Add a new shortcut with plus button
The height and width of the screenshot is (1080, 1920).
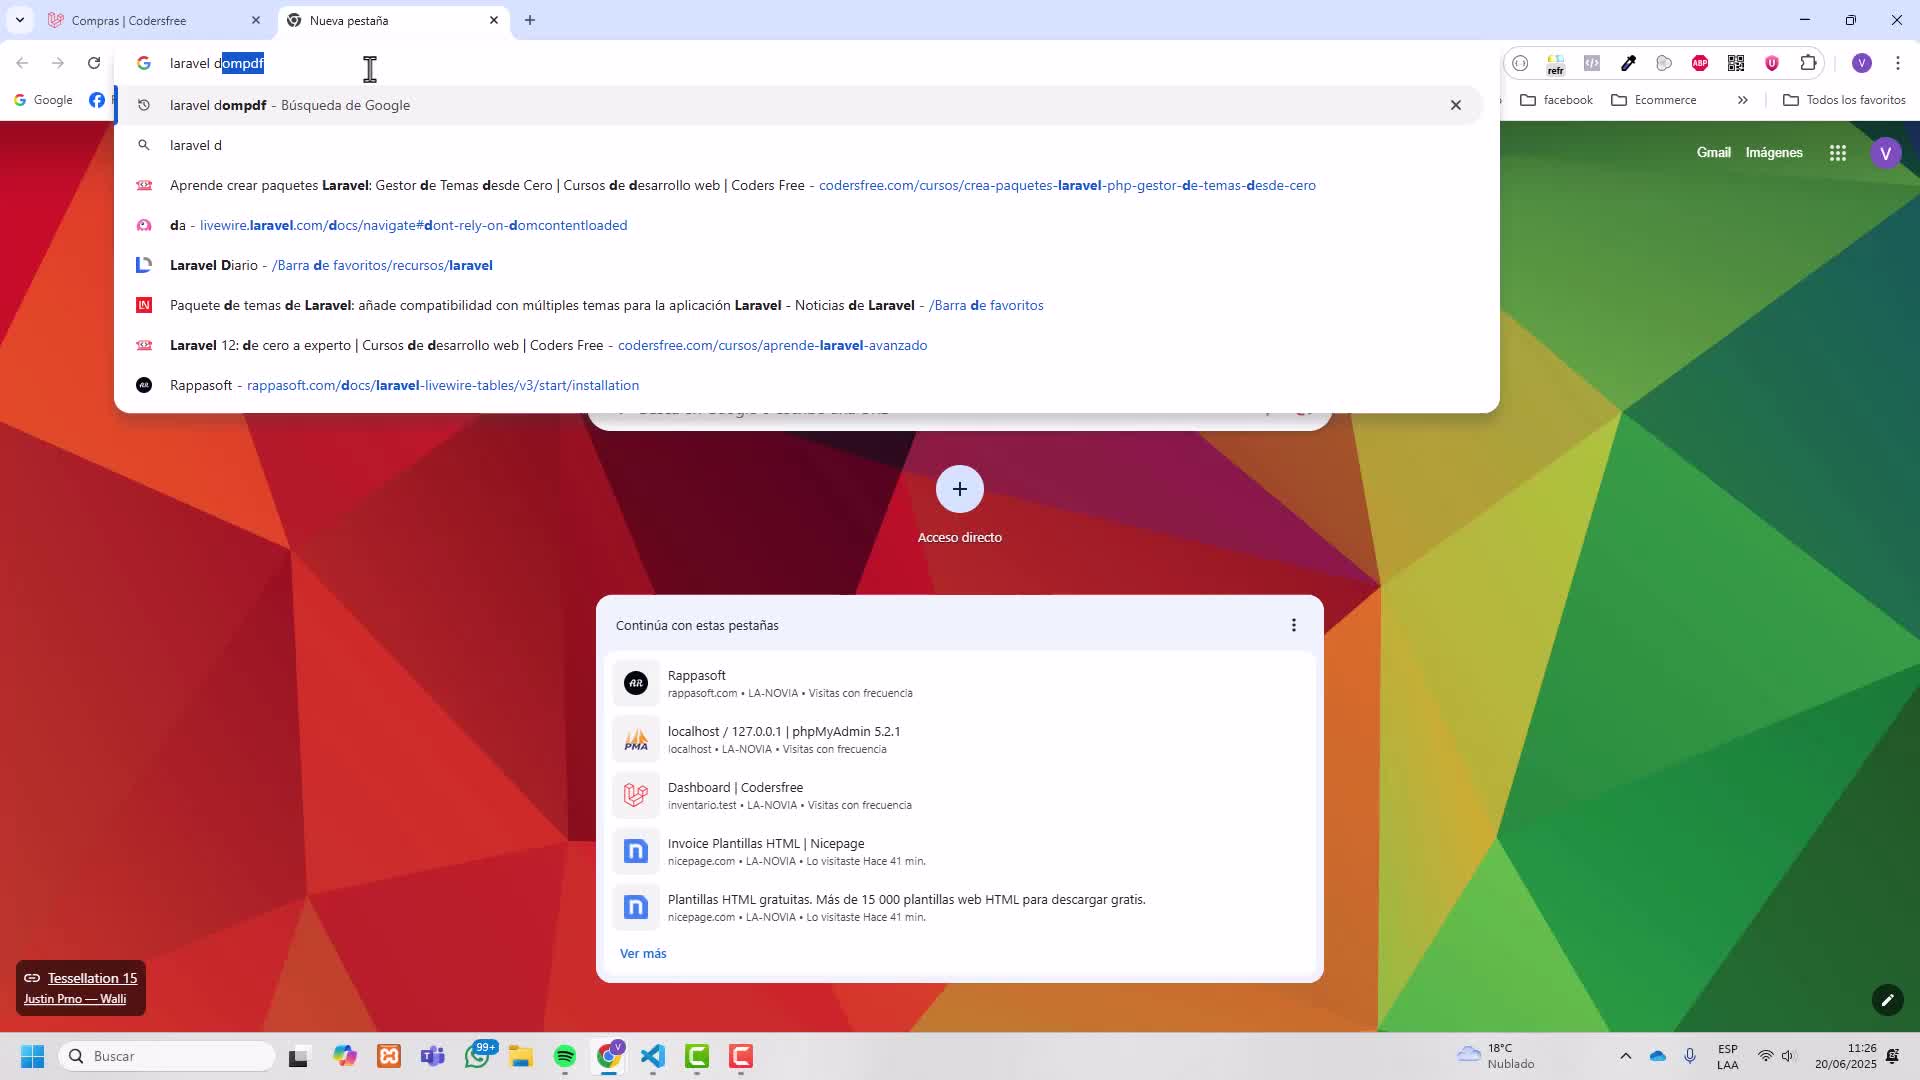pyautogui.click(x=960, y=489)
